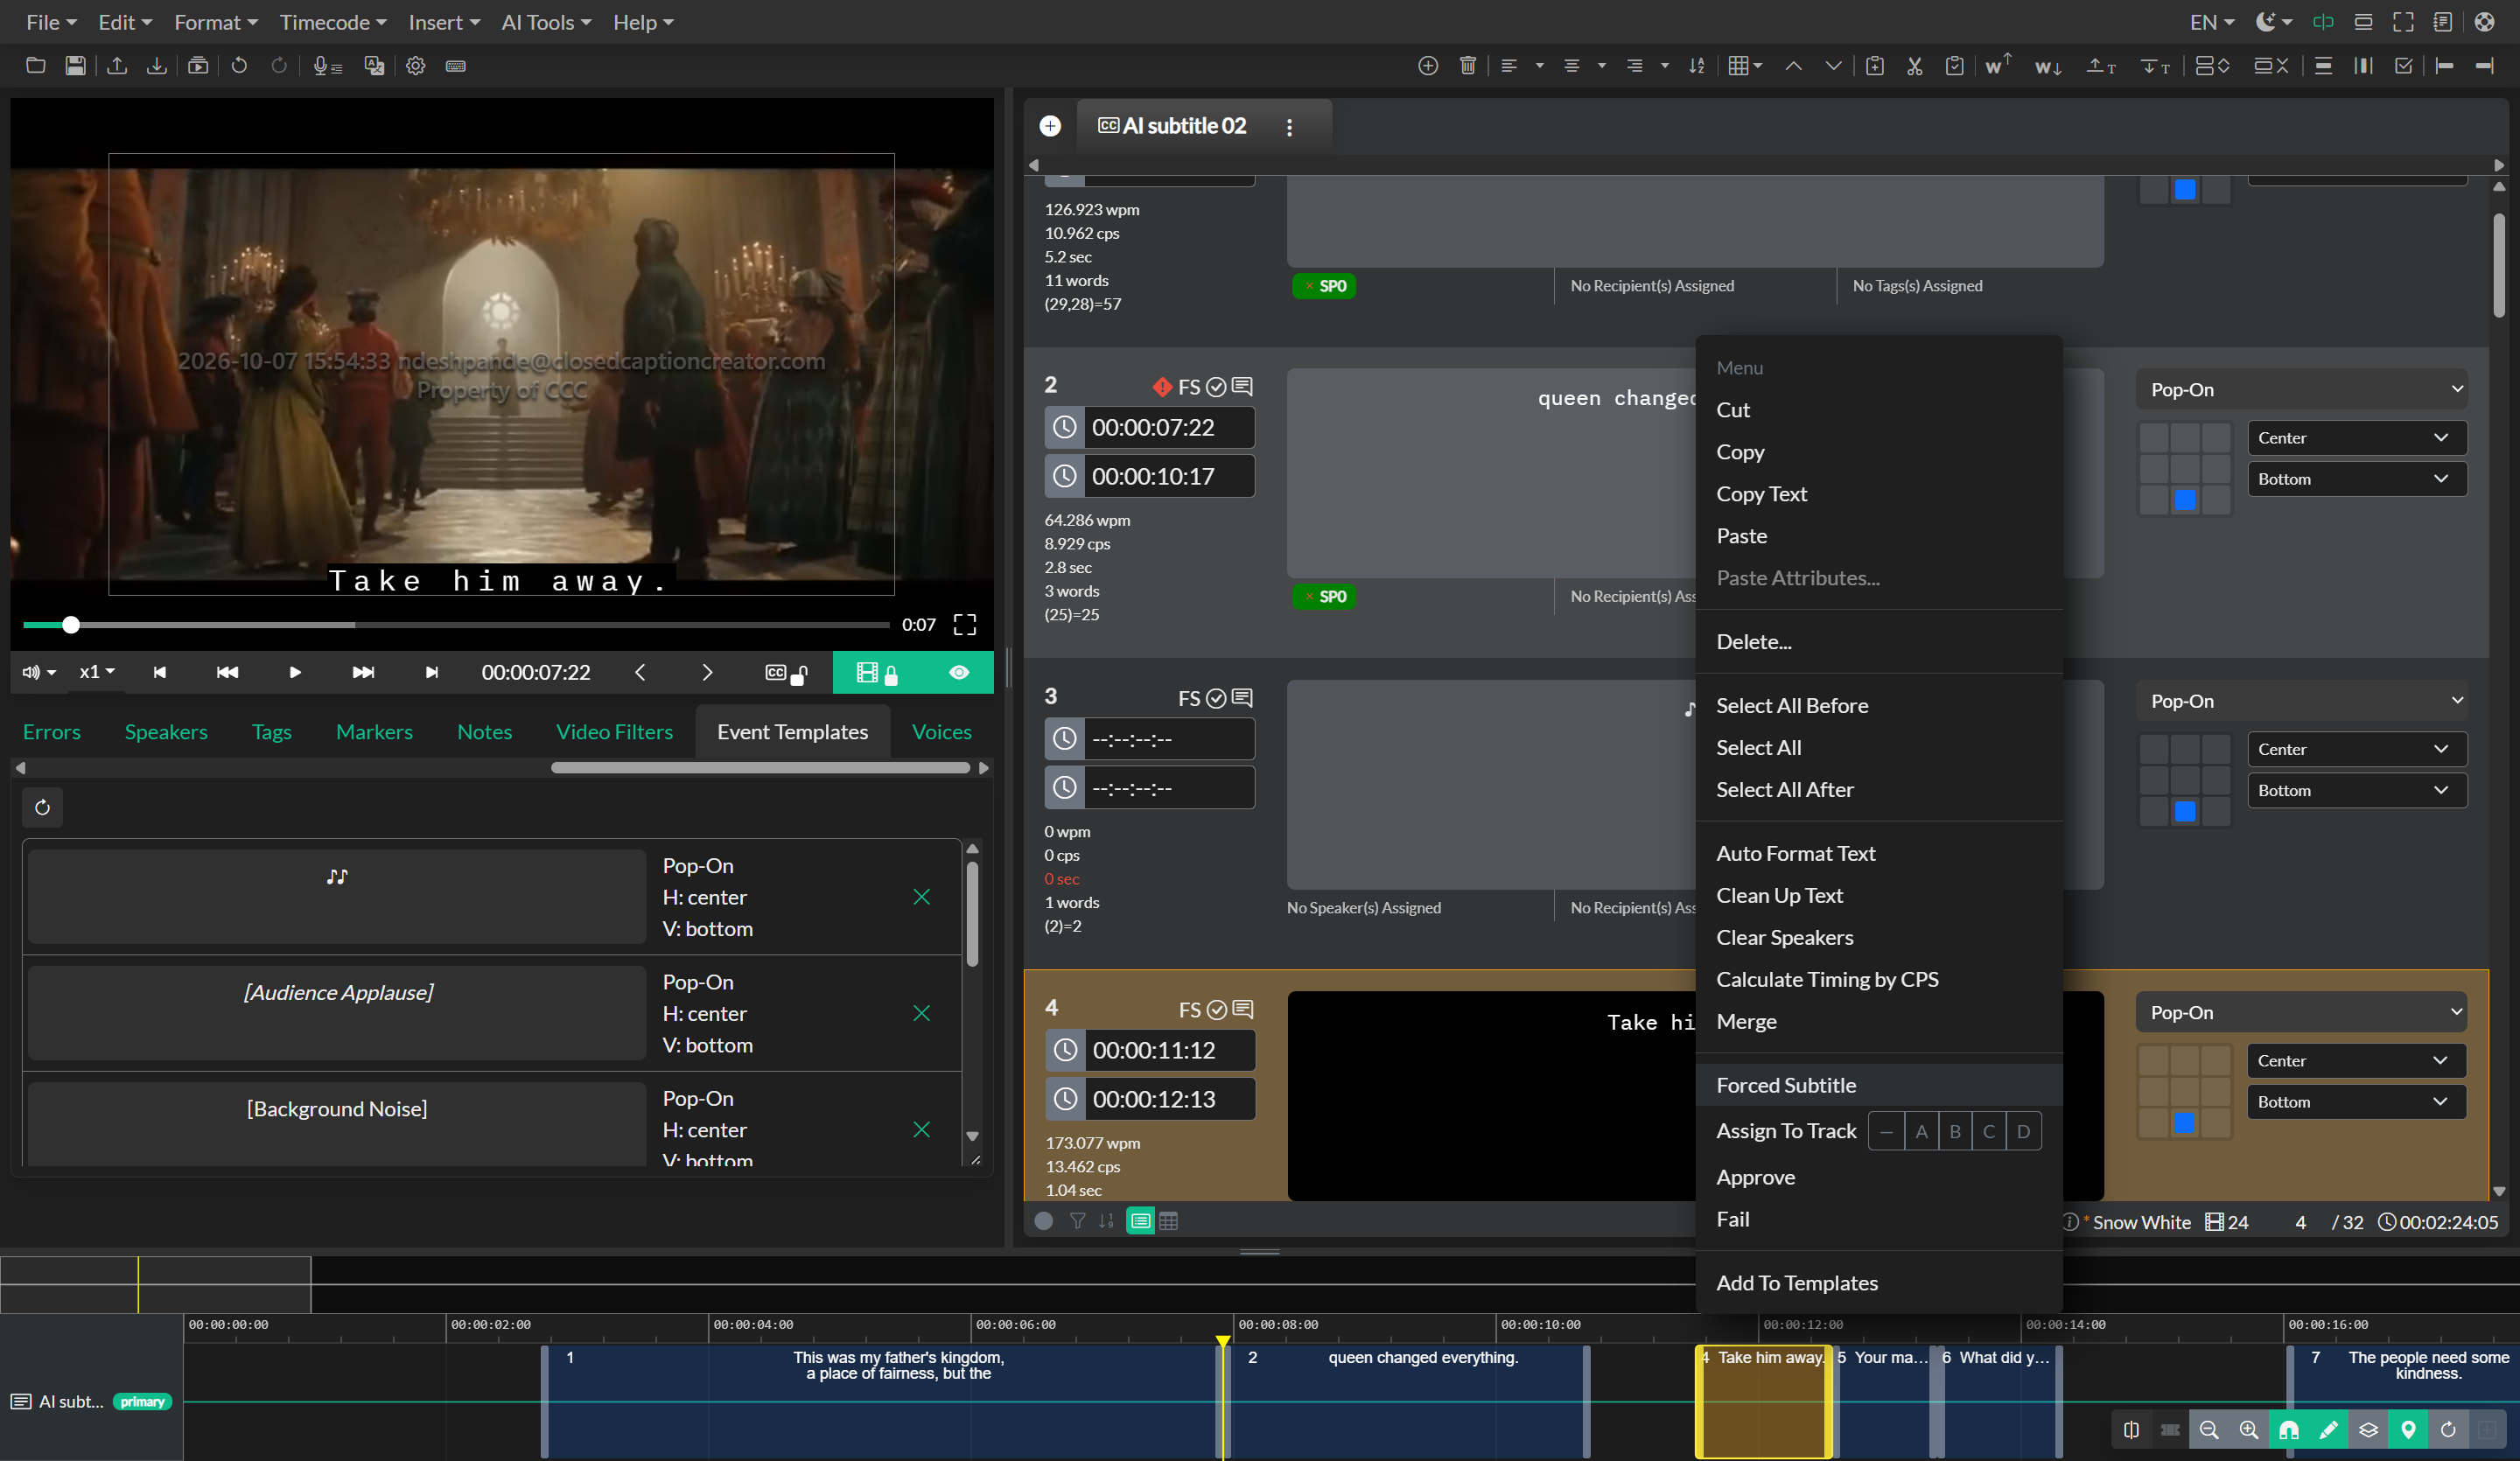Open the Timecode menu
2520x1461 pixels.
coord(333,22)
